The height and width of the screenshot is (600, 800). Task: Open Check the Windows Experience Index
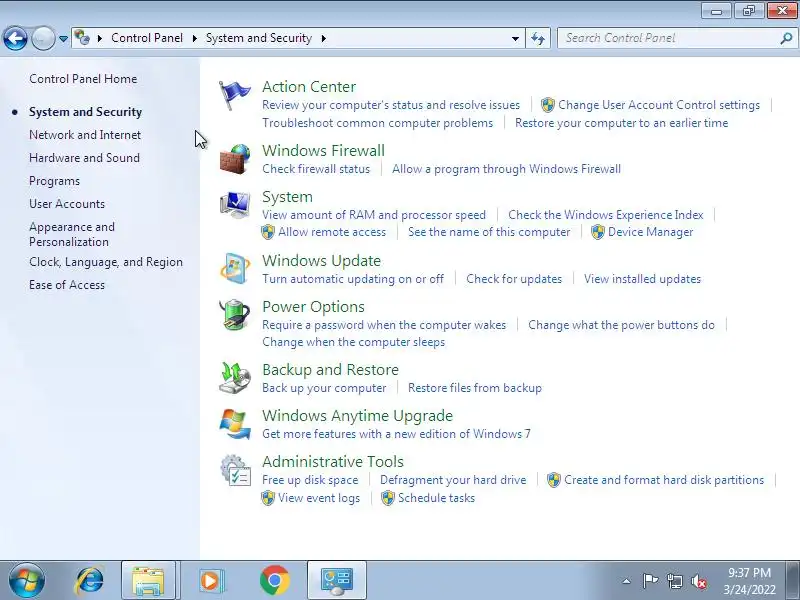coord(606,215)
